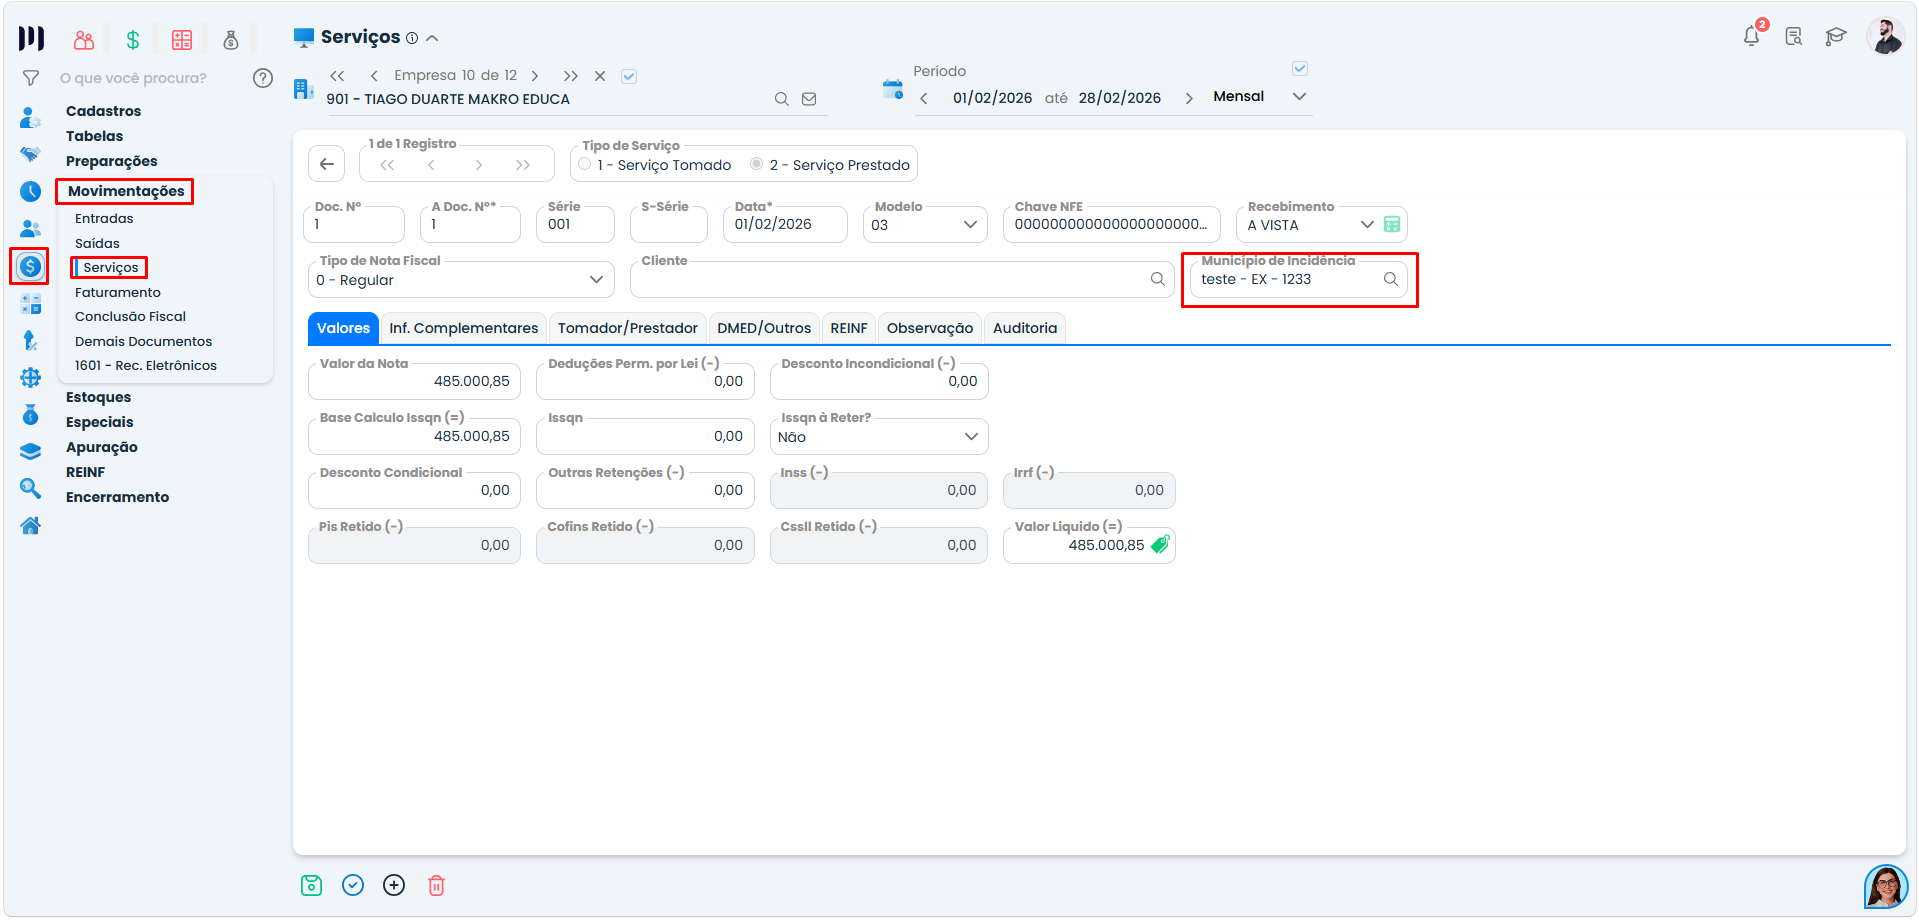The width and height of the screenshot is (1919, 920).
Task: Click the green tag icon in Valor Liquido
Action: pyautogui.click(x=1160, y=545)
